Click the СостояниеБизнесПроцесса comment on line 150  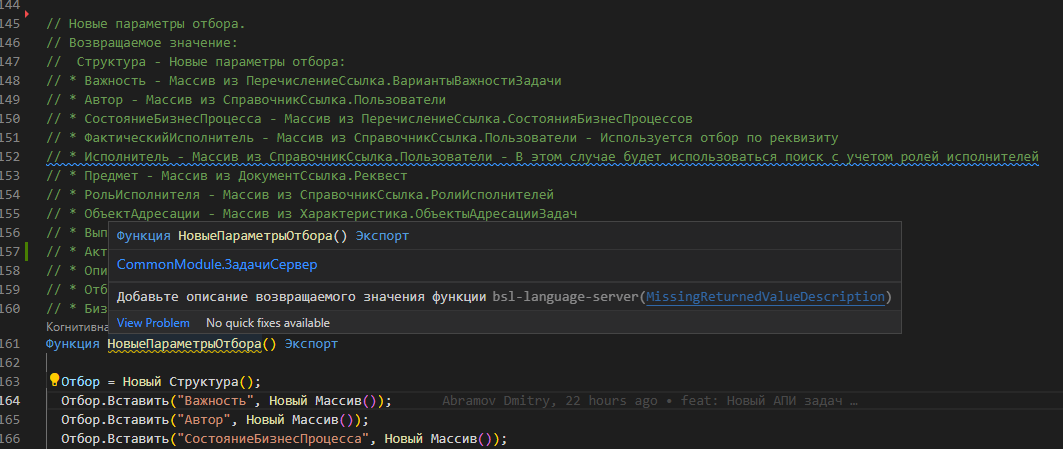coord(369,119)
